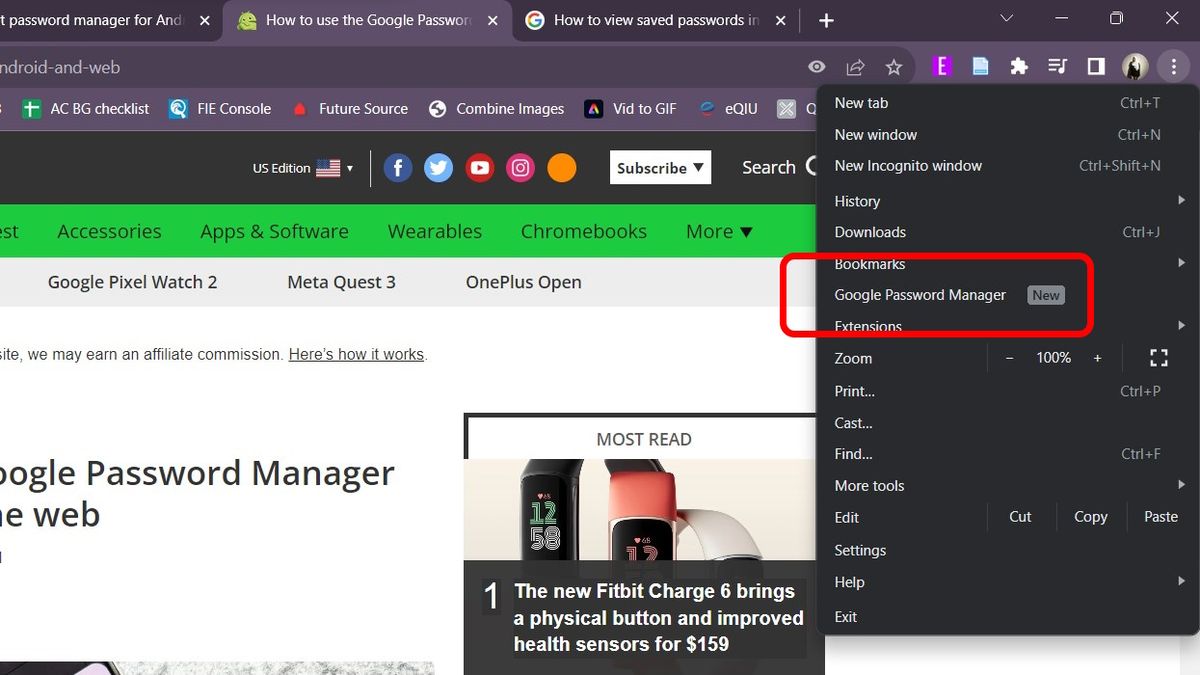
Task: Open the YouTube icon in the site header
Action: coord(480,167)
